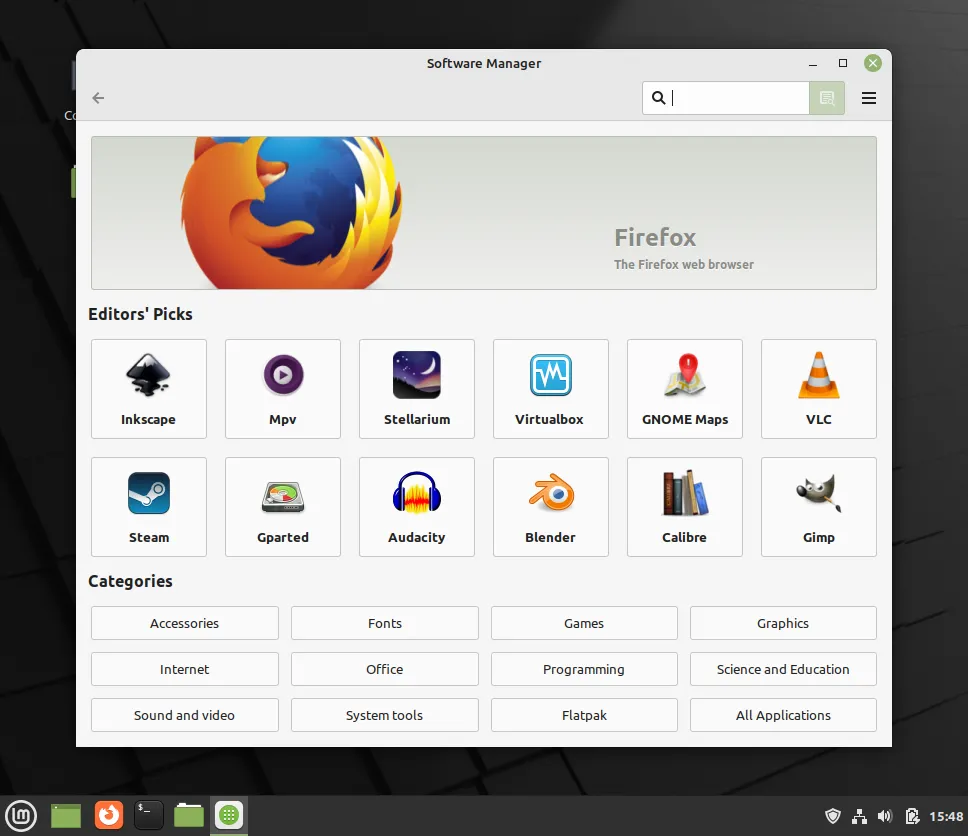Open the Gparted app tile
Image resolution: width=968 pixels, height=836 pixels.
[x=283, y=507]
